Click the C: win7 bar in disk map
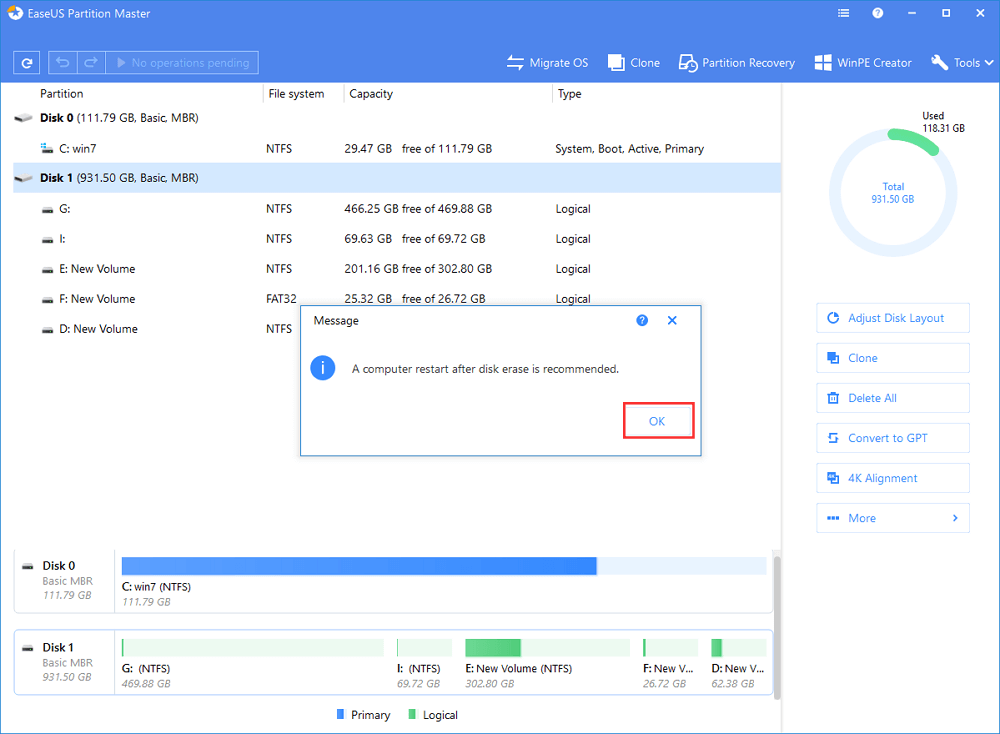1000x734 pixels. 444,566
